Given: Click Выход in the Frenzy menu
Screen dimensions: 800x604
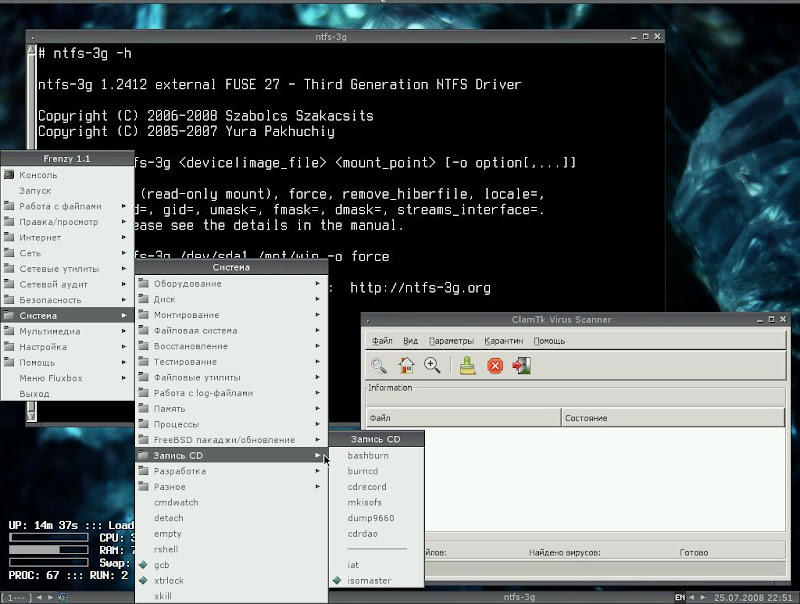Looking at the screenshot, I should [x=34, y=394].
